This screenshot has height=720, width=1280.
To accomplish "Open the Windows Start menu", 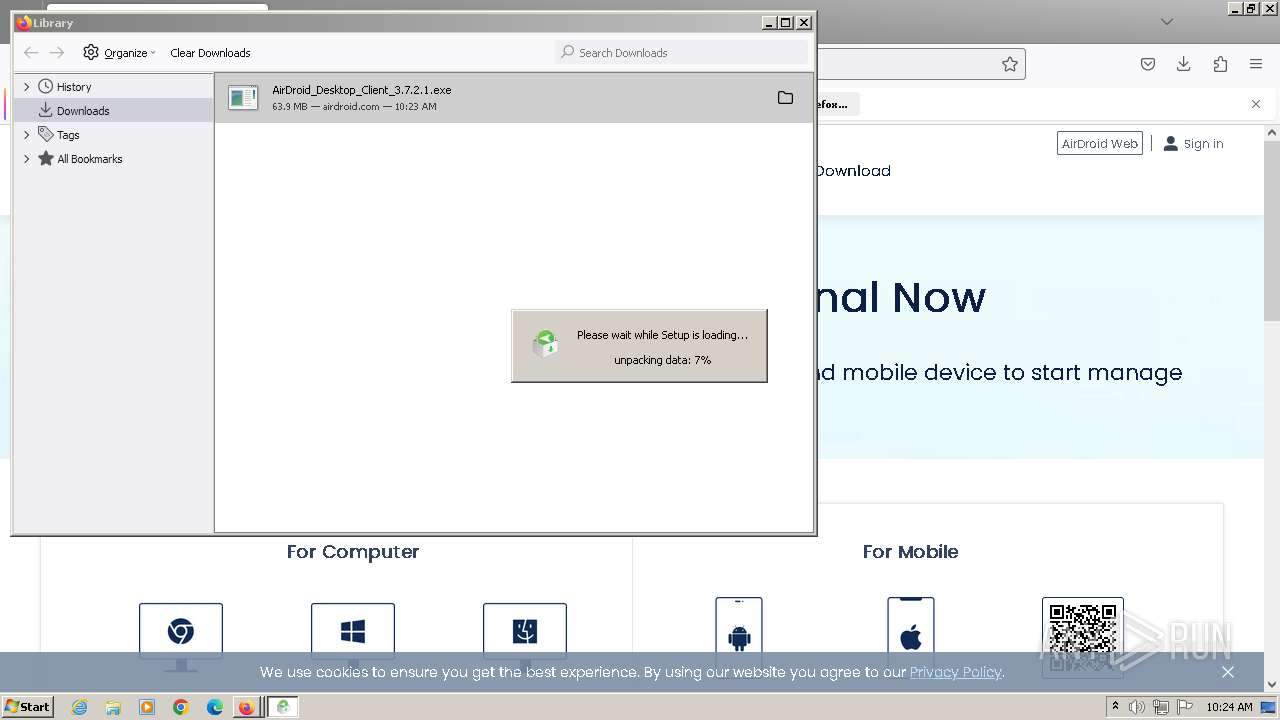I will (x=27, y=707).
